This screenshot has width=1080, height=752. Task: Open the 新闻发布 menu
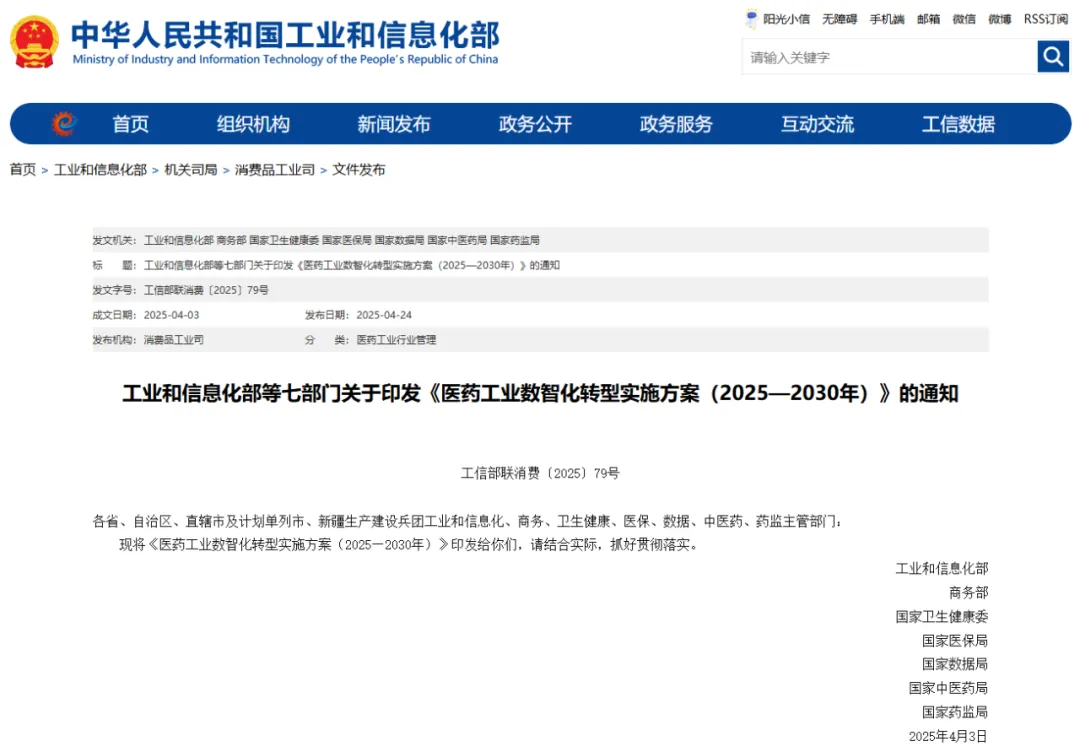tap(394, 124)
